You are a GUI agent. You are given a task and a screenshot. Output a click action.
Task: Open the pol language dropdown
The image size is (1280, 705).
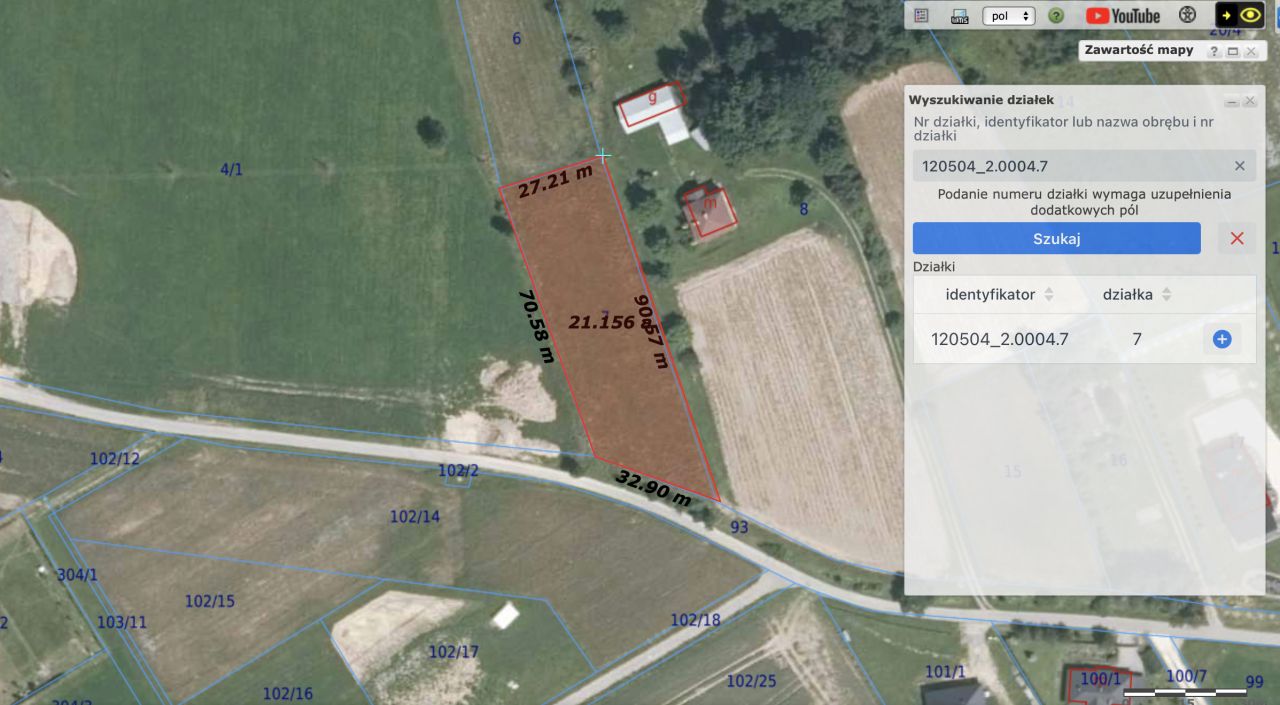(x=1008, y=16)
